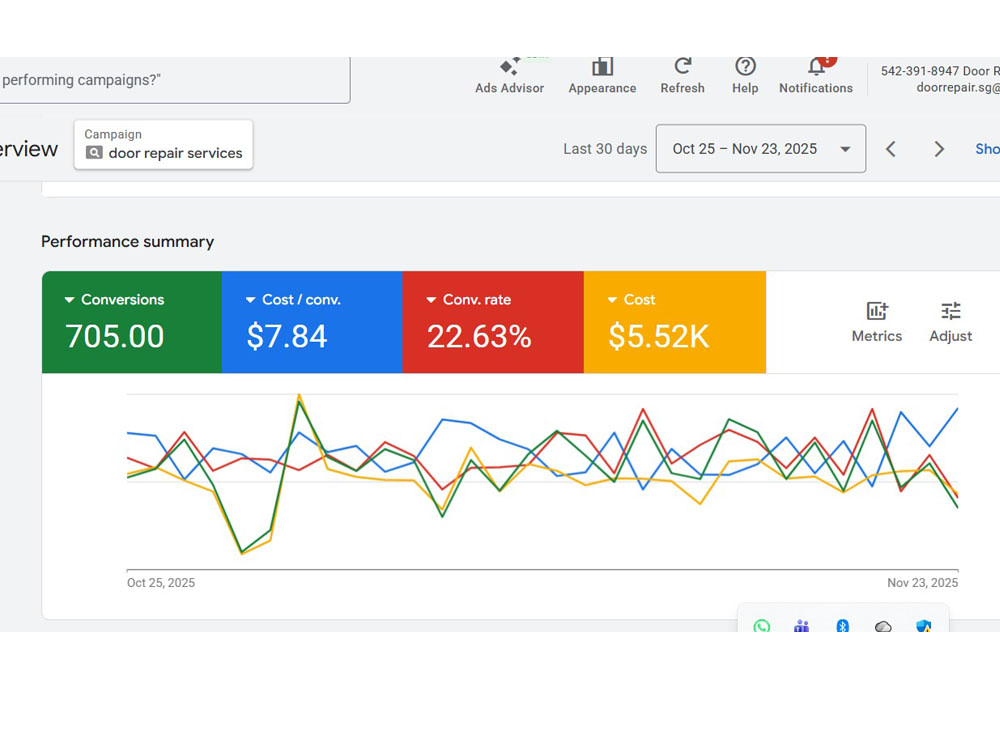Viewport: 1000px width, 750px height.
Task: Open Windows Security shield tray icon
Action: coord(923,626)
